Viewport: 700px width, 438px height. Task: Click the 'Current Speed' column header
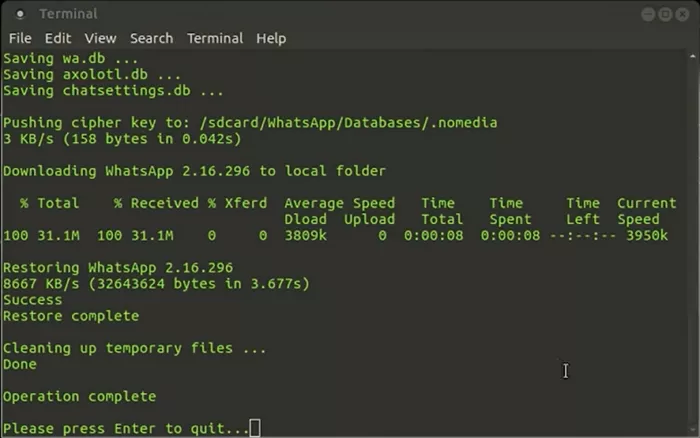pos(646,211)
